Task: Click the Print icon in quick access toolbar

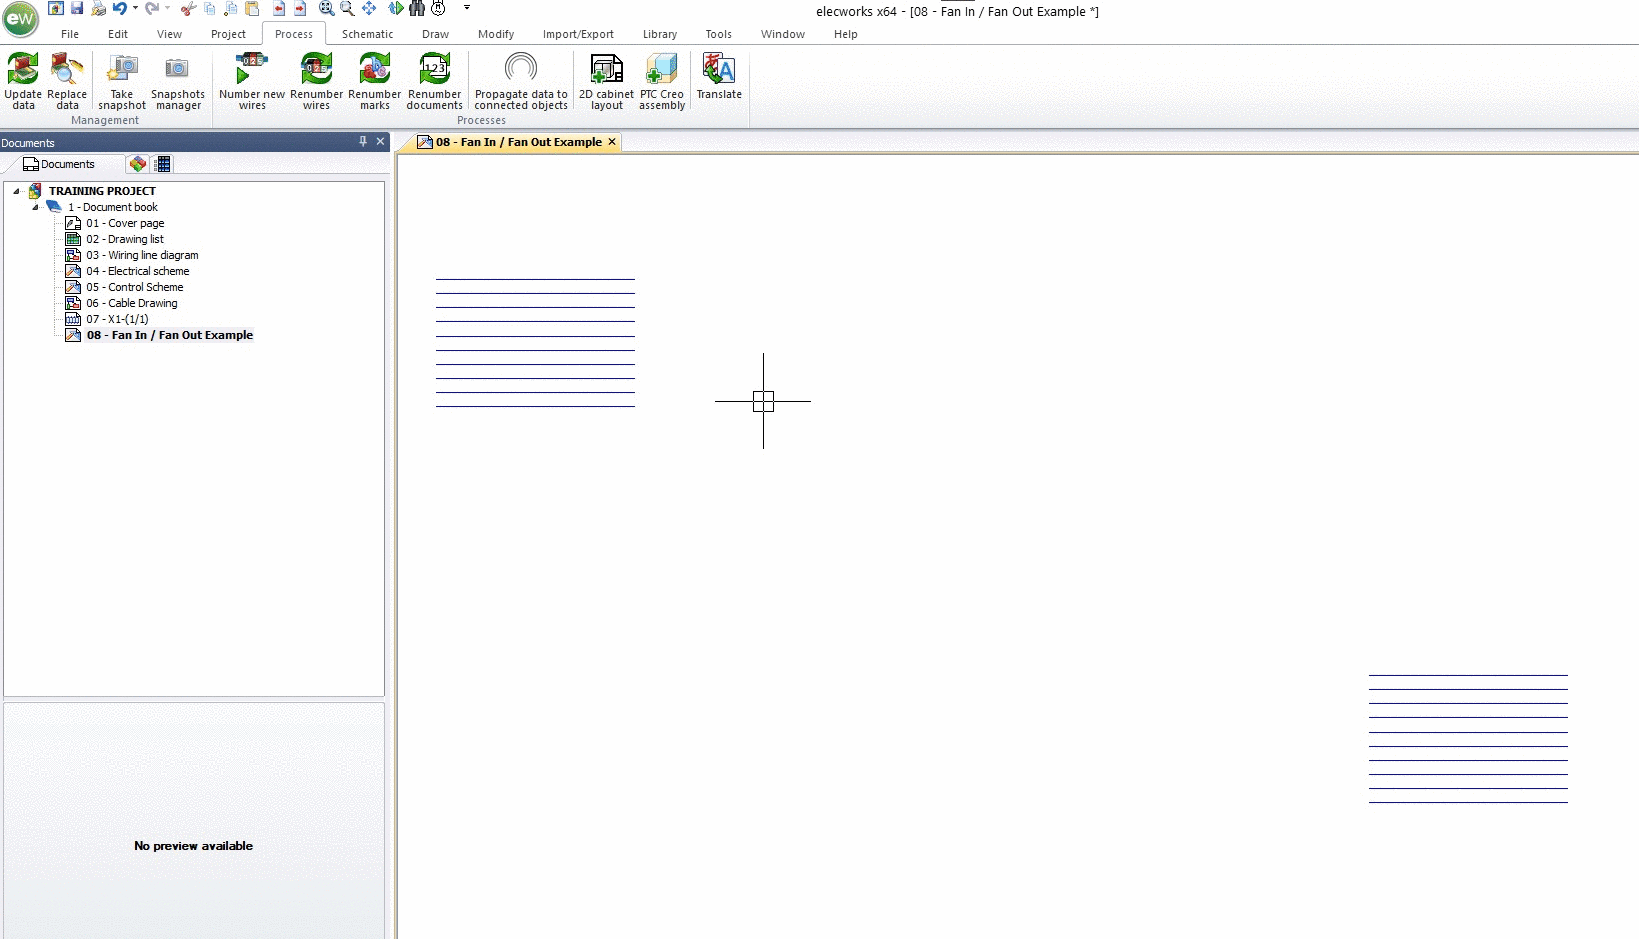Action: 98,8
